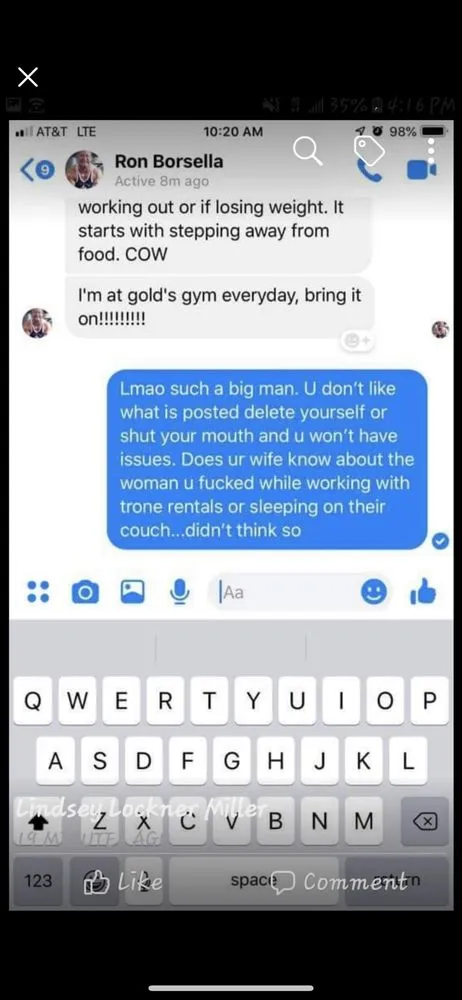Image resolution: width=462 pixels, height=1000 pixels.
Task: Send a thumbs-up like
Action: point(422,592)
